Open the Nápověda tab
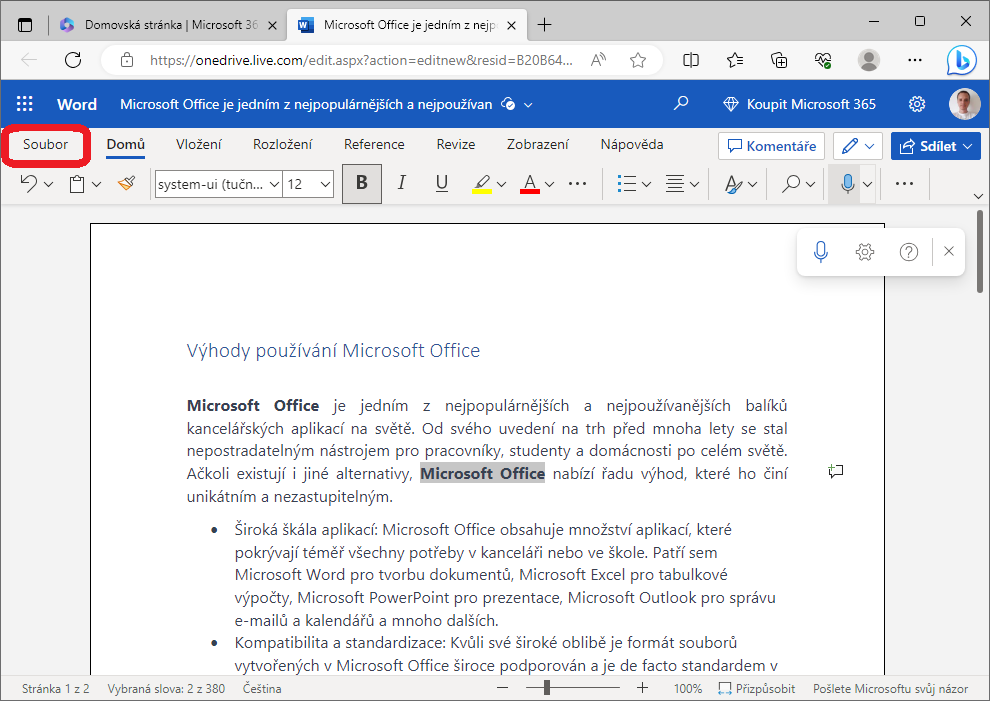The image size is (990, 701). (x=632, y=145)
